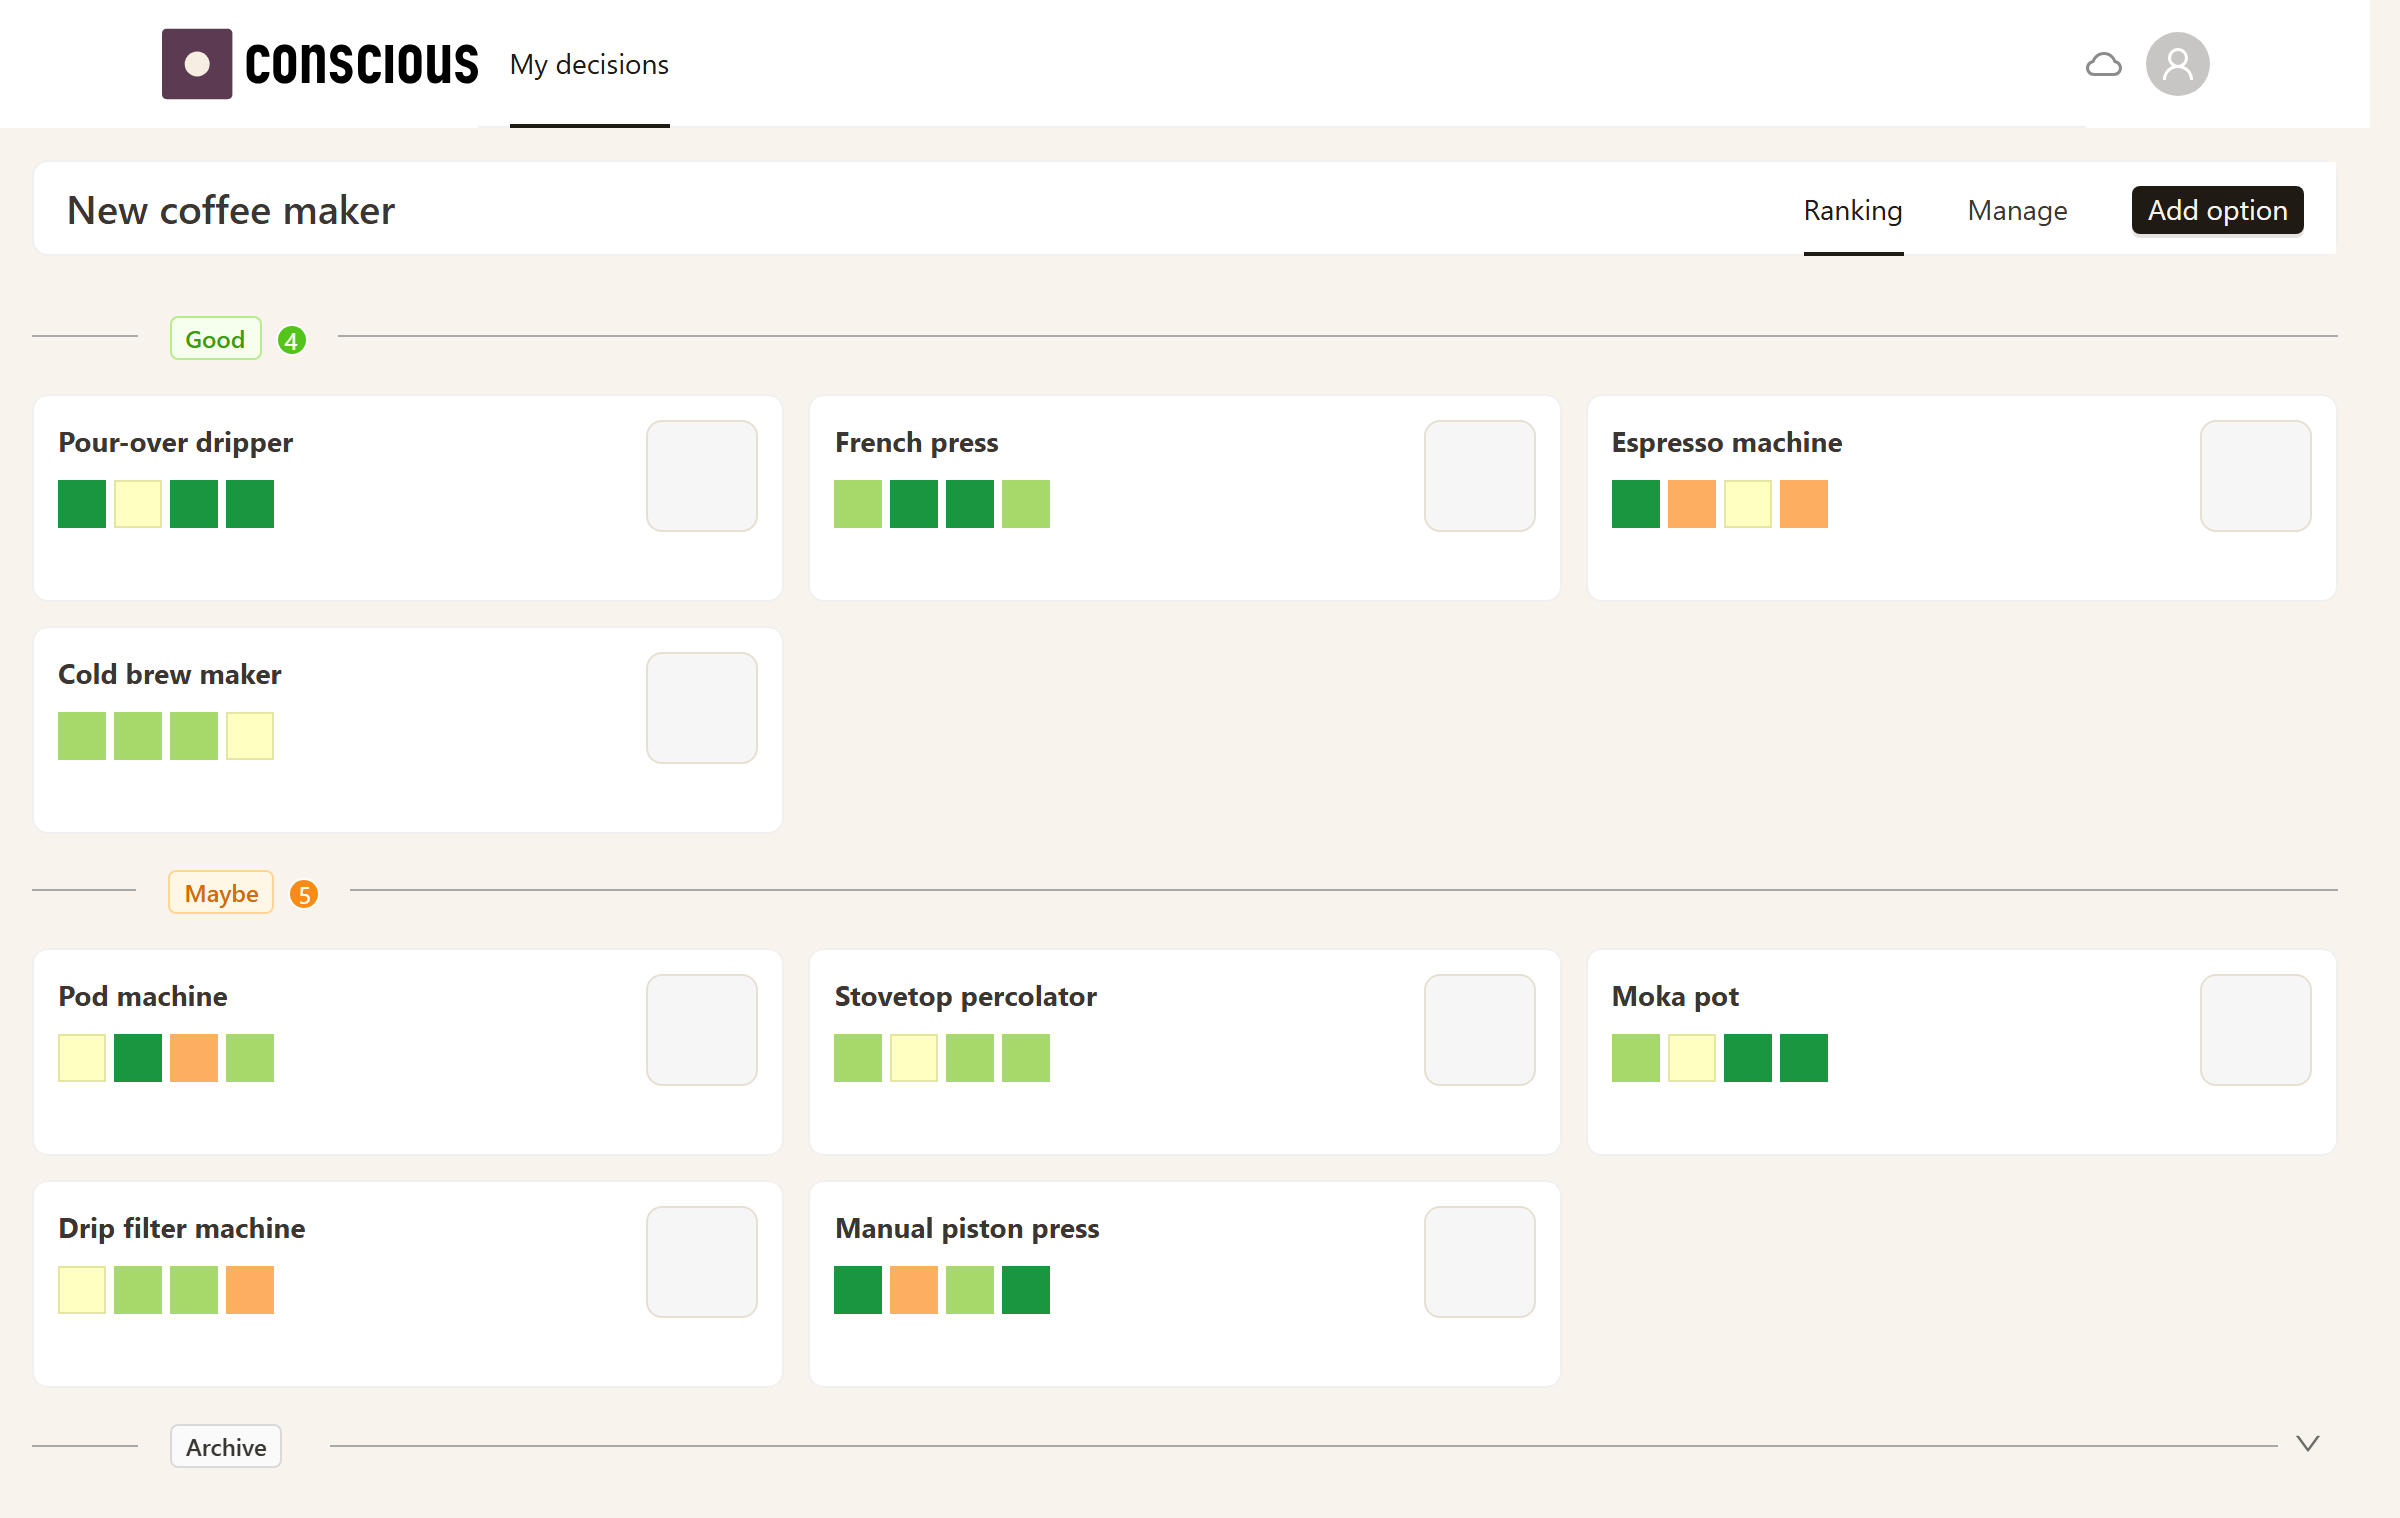The height and width of the screenshot is (1518, 2400).
Task: Click Manual piston press's light green square
Action: 970,1290
